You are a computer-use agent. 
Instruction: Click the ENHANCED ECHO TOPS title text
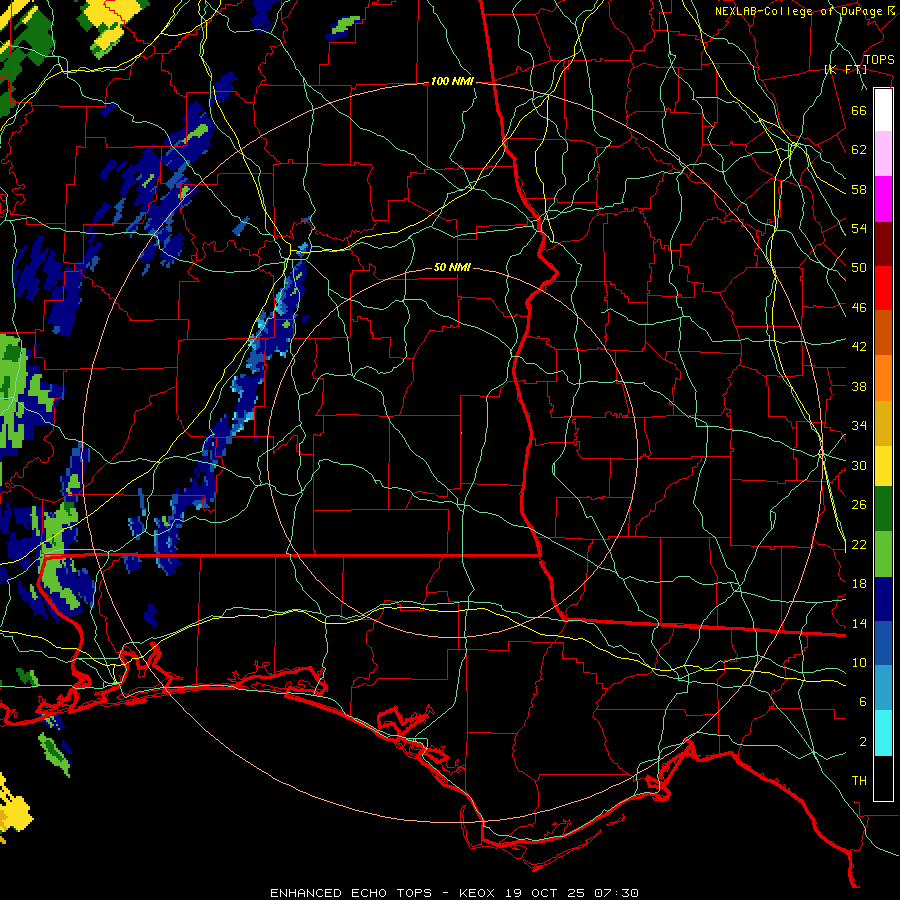[x=351, y=893]
